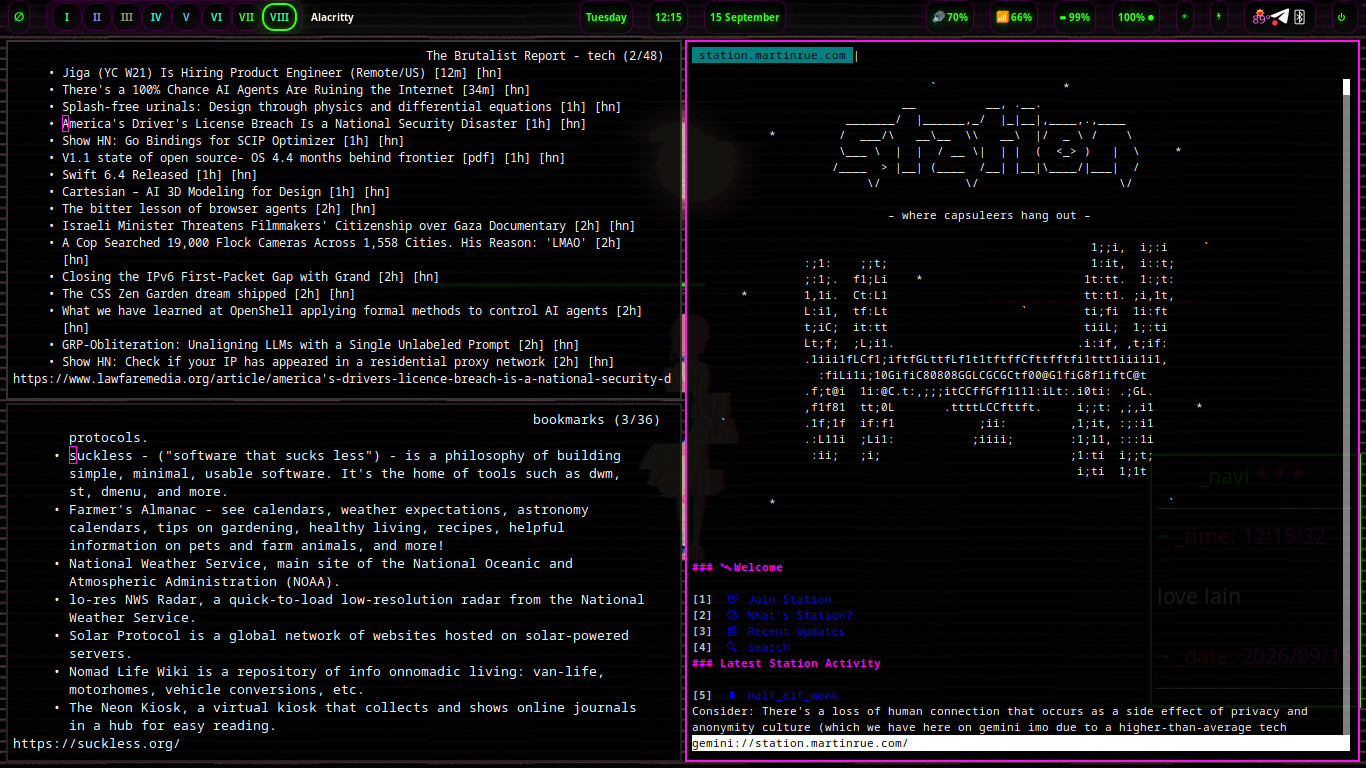The height and width of the screenshot is (768, 1366).
Task: Follow the Search link on the Station page
Action: click(768, 648)
